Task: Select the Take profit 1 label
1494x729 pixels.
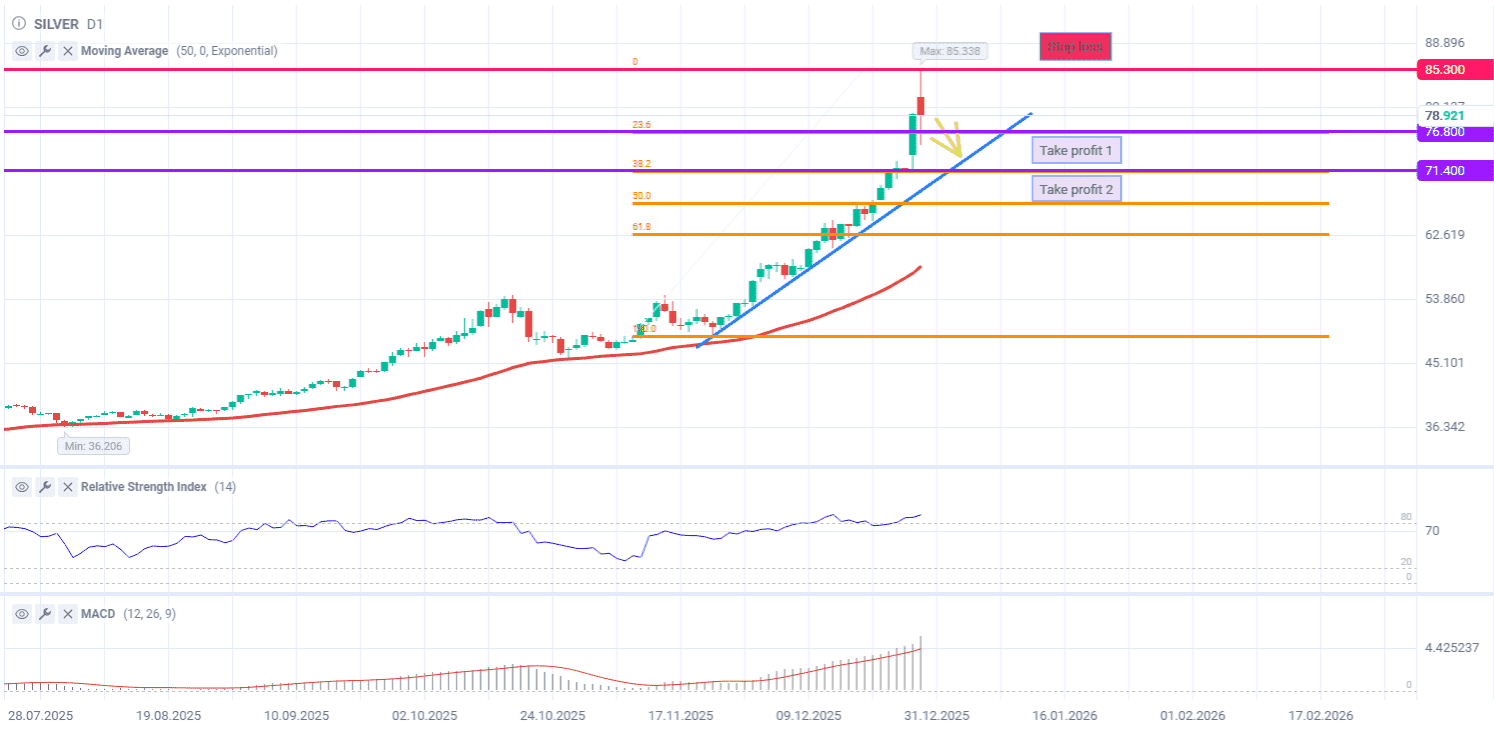Action: click(x=1076, y=151)
